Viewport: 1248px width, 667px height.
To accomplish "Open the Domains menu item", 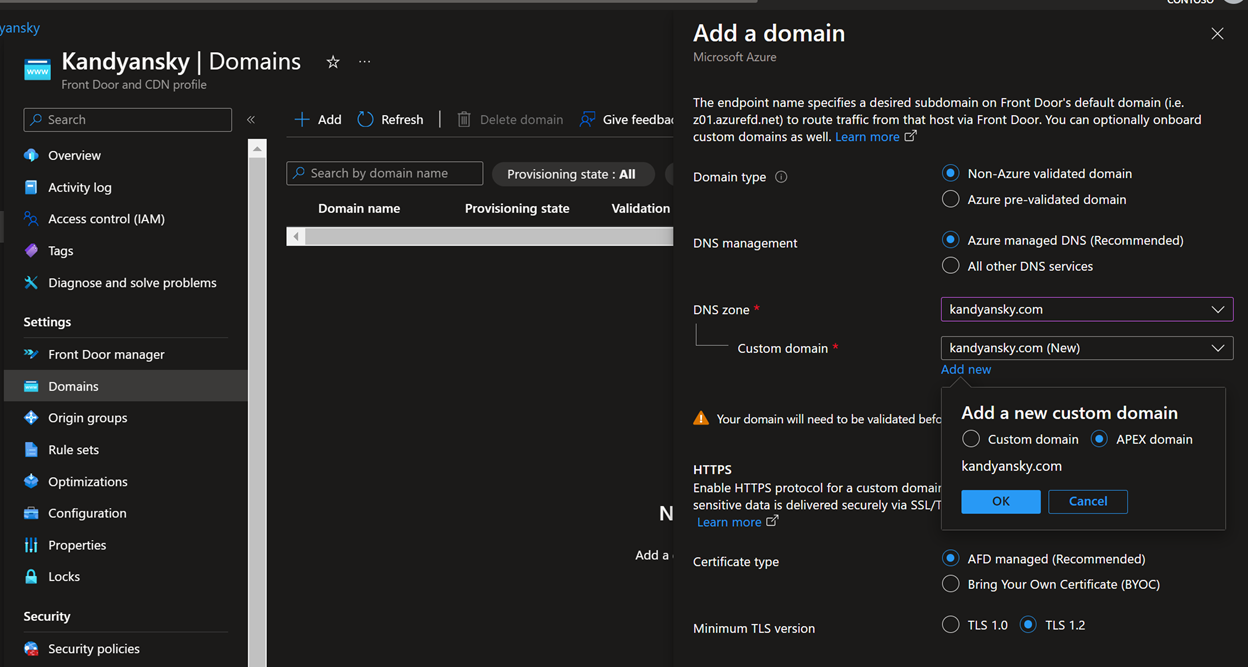I will pyautogui.click(x=126, y=386).
